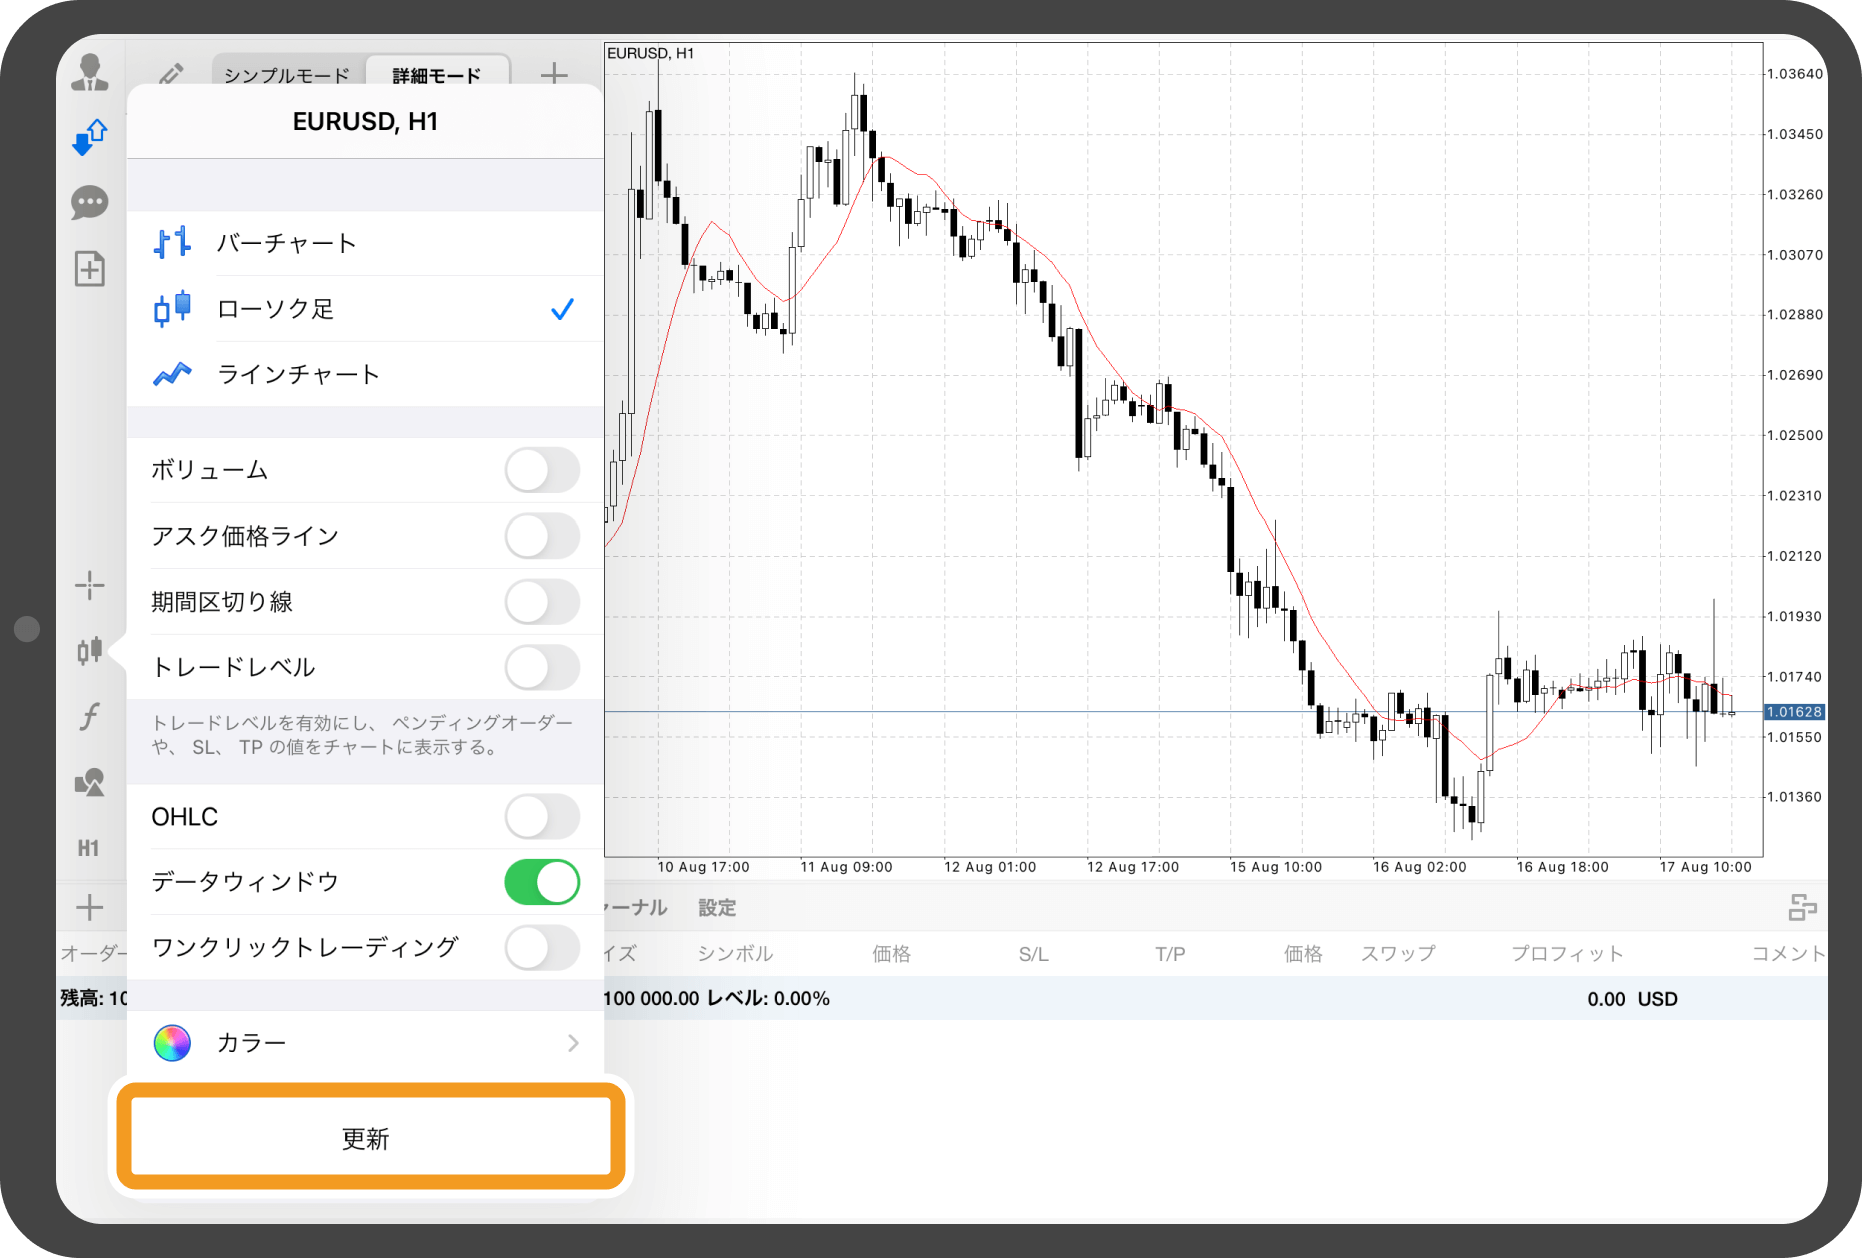The width and height of the screenshot is (1862, 1258).
Task: Click the 15 Aug 10:00 time label
Action: tap(1275, 867)
